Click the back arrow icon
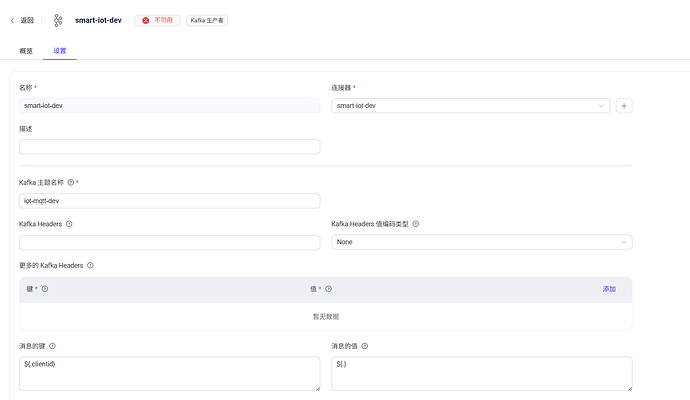This screenshot has width=690, height=400. tap(12, 20)
